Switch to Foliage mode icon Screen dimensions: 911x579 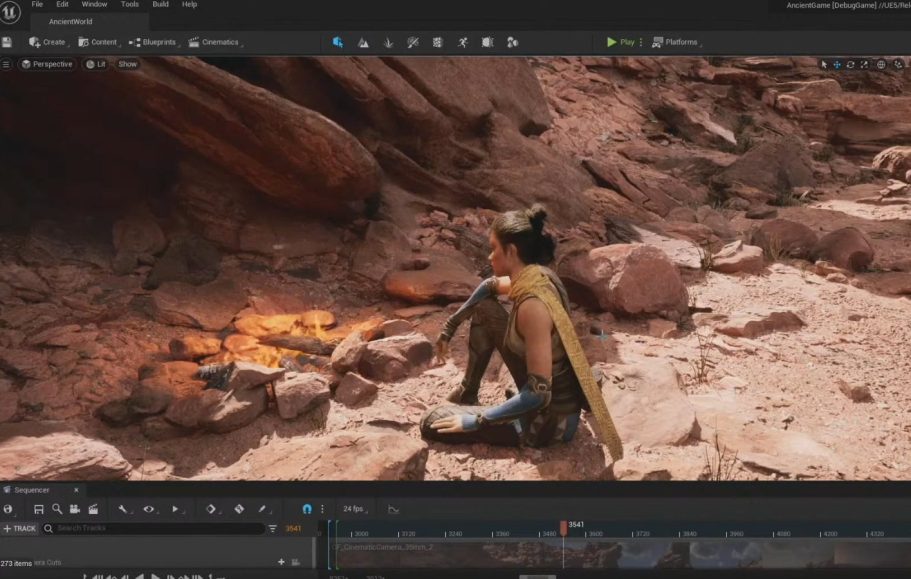tap(388, 42)
